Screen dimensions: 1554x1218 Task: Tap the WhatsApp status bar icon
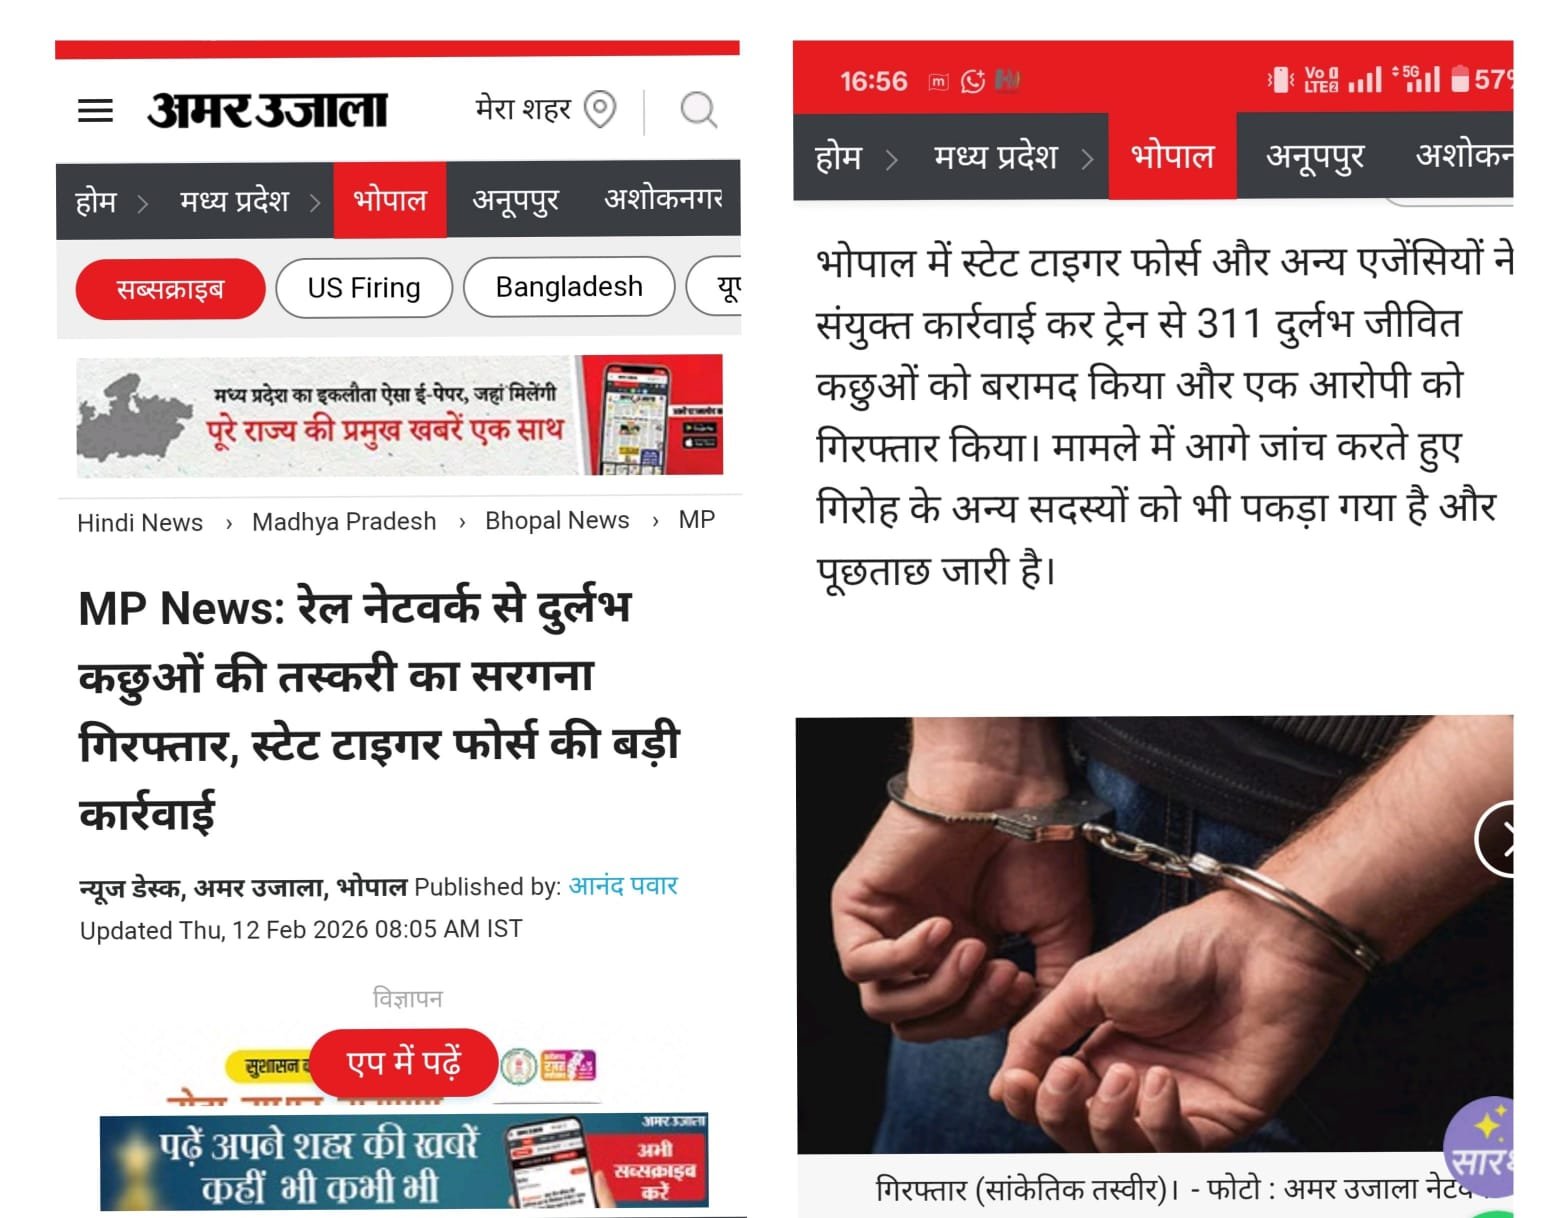click(x=972, y=81)
